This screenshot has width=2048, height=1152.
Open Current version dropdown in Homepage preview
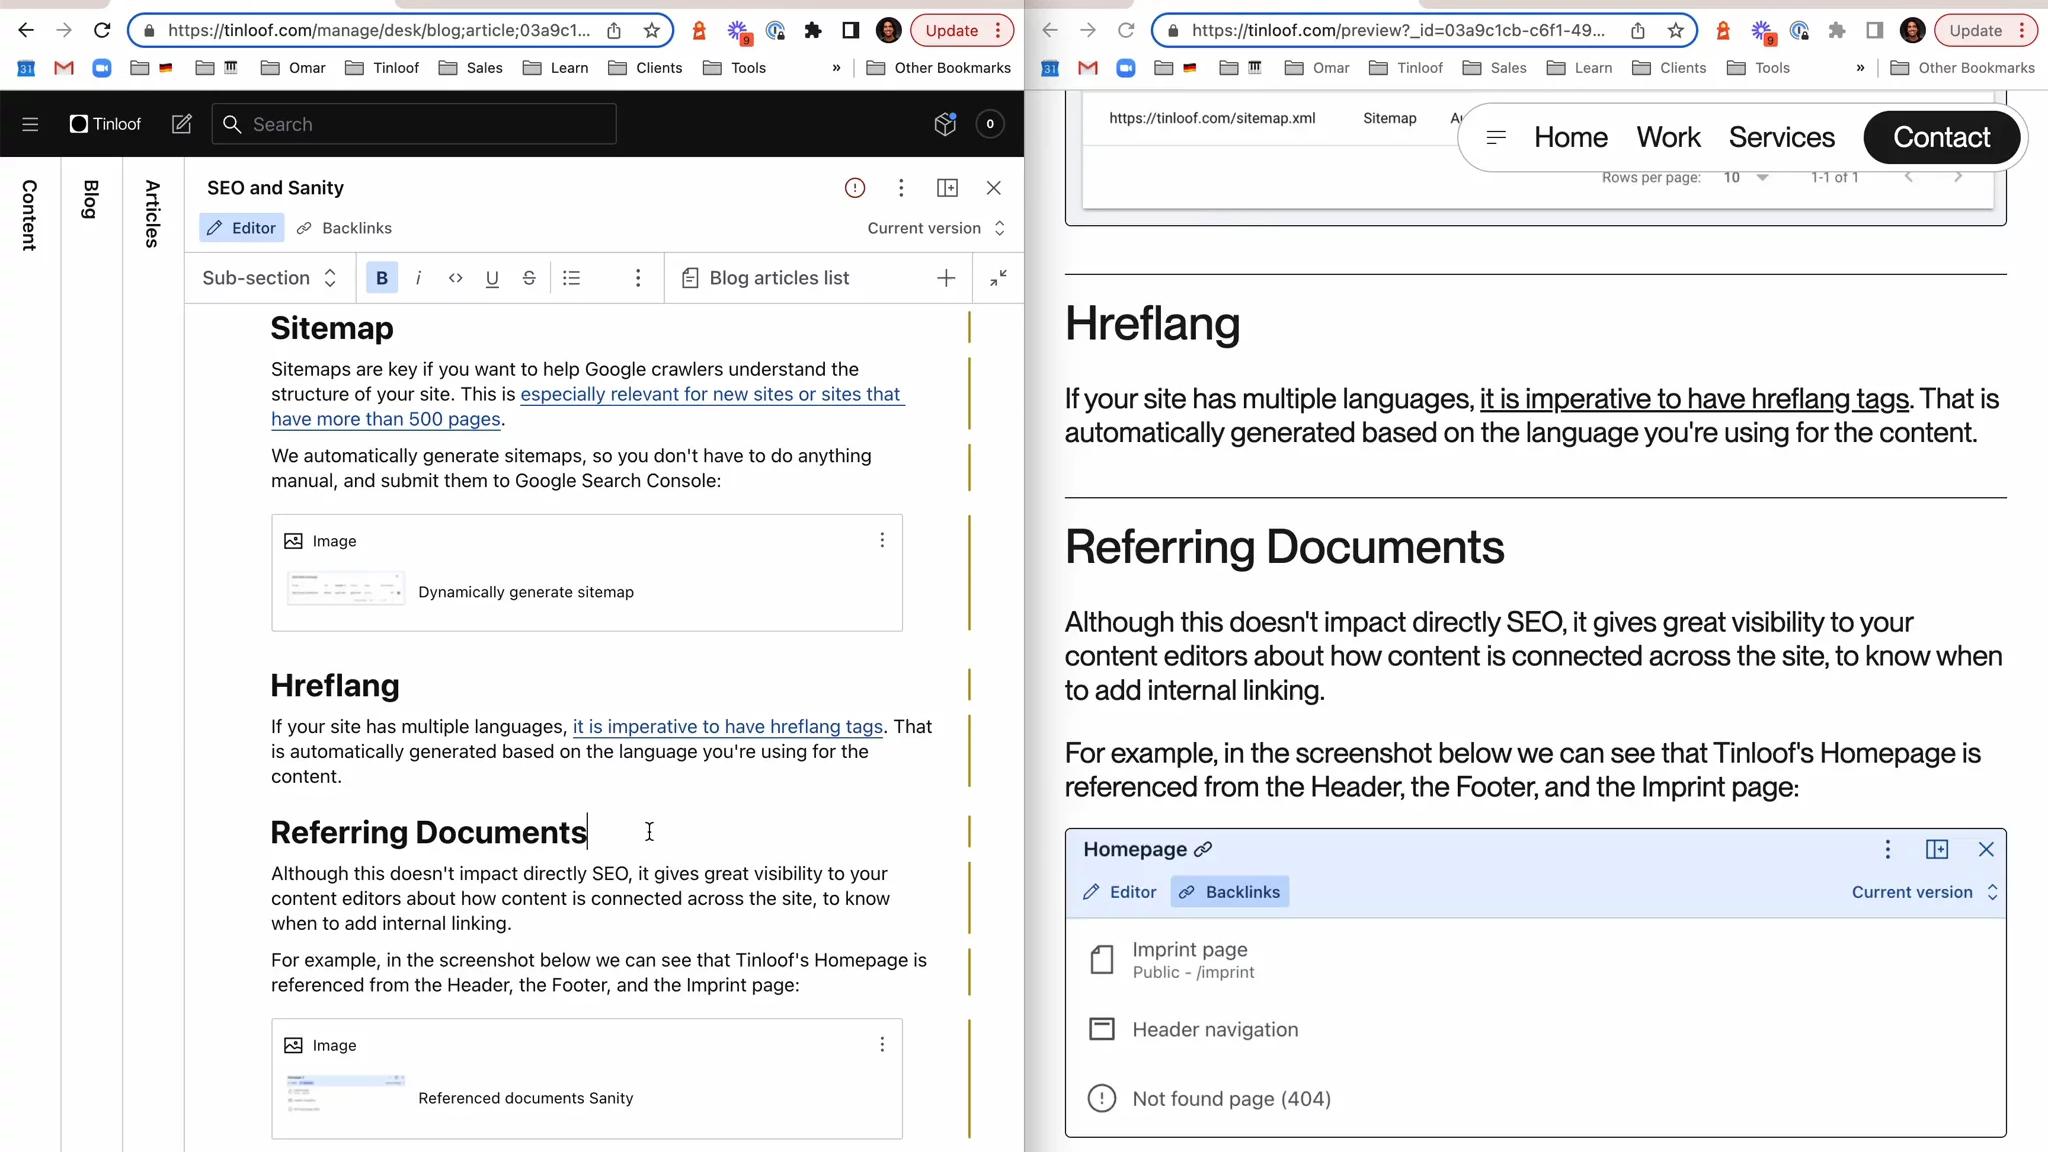1925,892
